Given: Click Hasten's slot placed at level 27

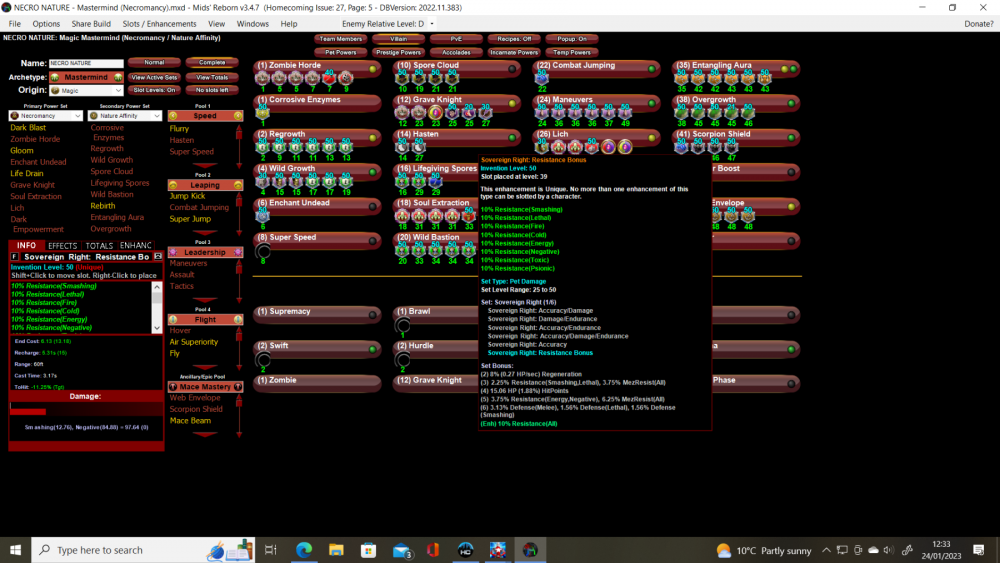Looking at the screenshot, I should tap(418, 147).
